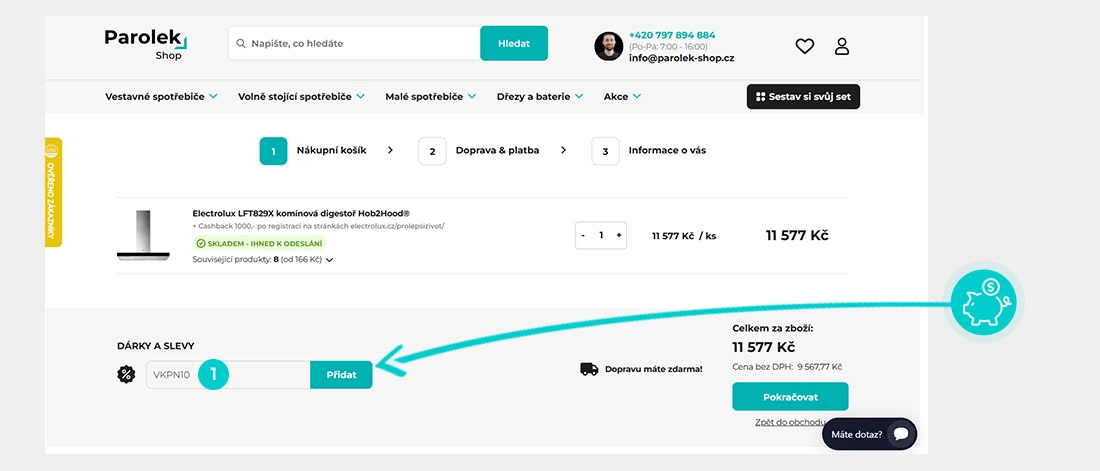
Task: Click the quantity value field
Action: (x=601, y=236)
